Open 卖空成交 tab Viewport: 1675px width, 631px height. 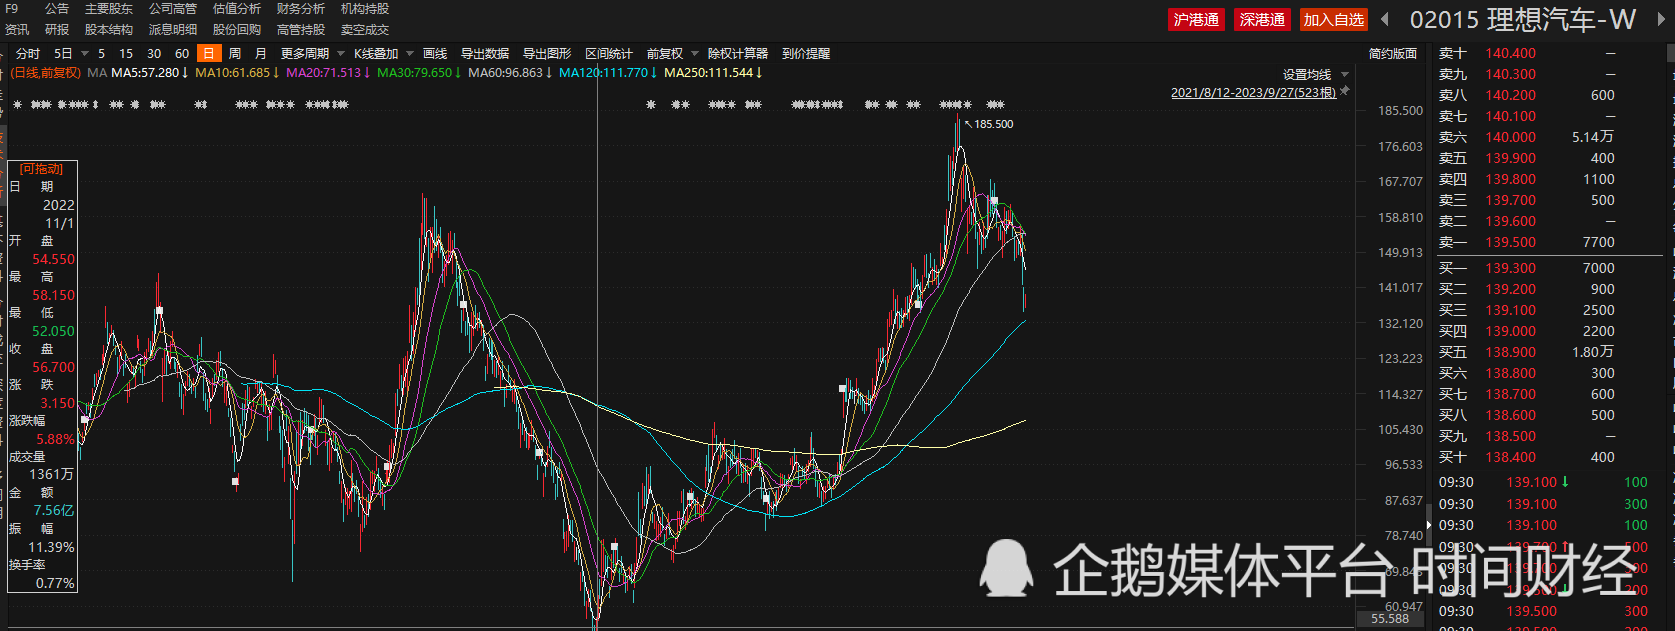click(x=365, y=30)
